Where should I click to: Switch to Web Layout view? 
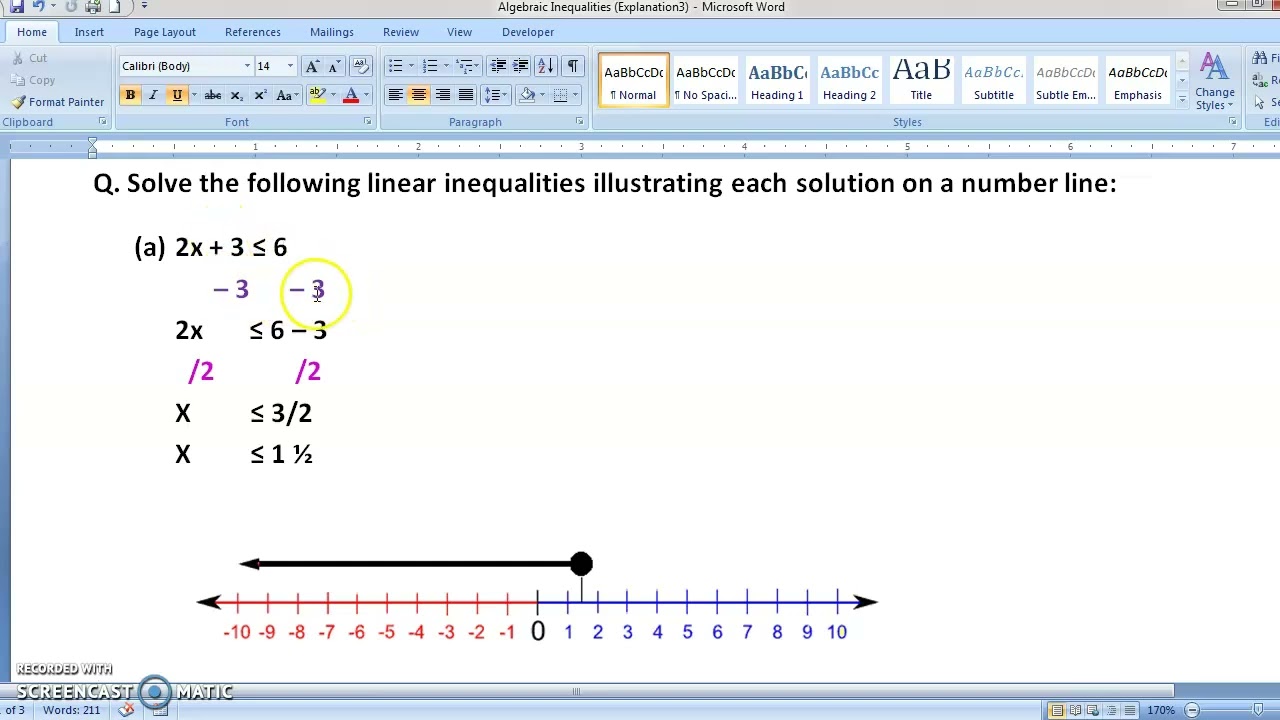coord(1093,710)
